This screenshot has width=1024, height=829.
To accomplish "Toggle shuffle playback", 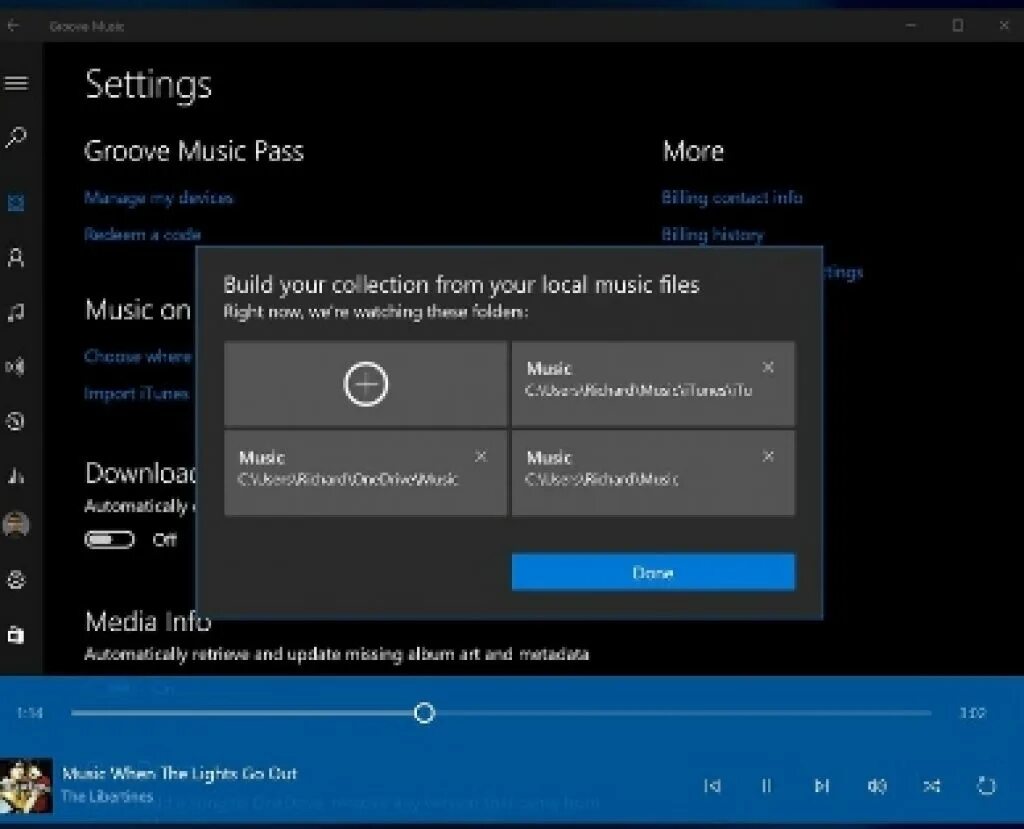I will (931, 785).
